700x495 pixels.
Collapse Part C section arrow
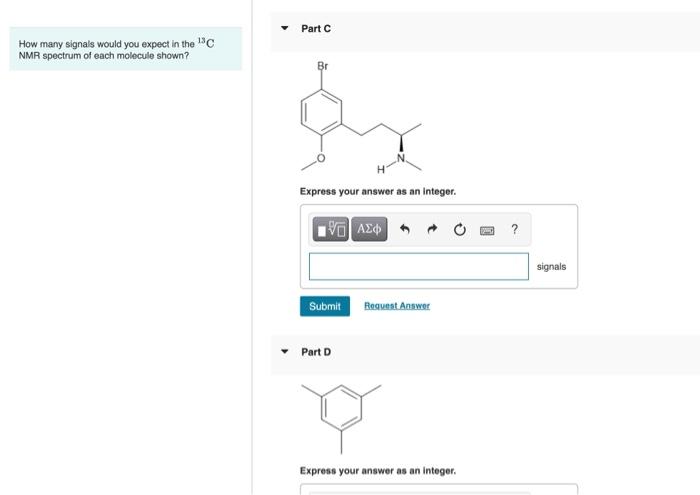coord(285,28)
